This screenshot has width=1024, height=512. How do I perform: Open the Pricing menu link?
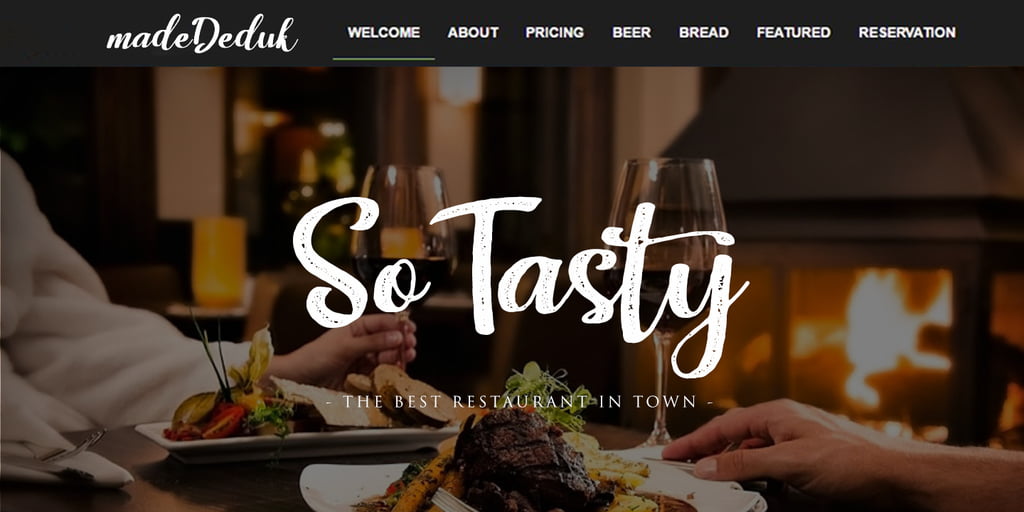554,33
